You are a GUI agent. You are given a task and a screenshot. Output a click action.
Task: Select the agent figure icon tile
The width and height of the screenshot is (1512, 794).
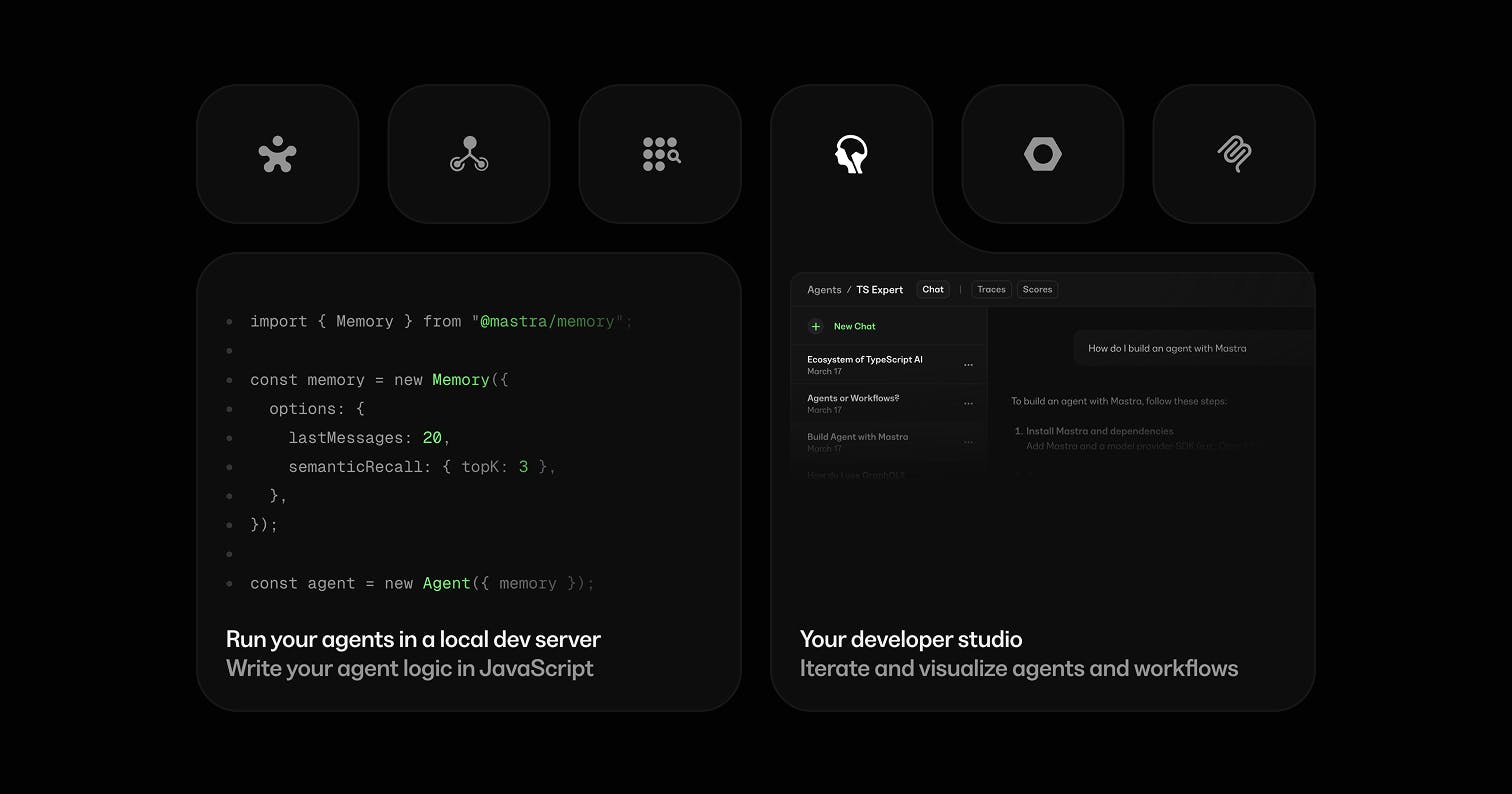[x=278, y=154]
